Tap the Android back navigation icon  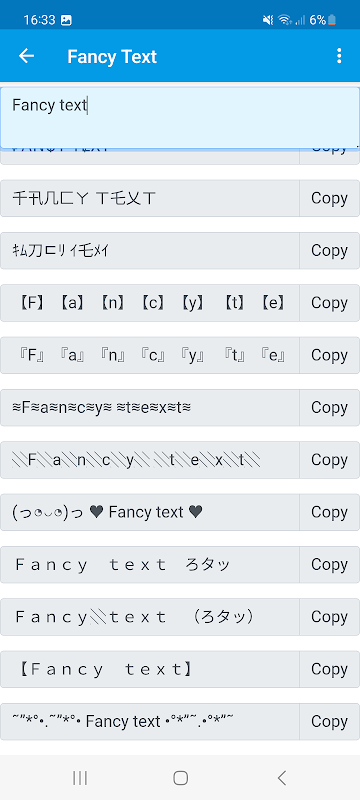point(281,778)
